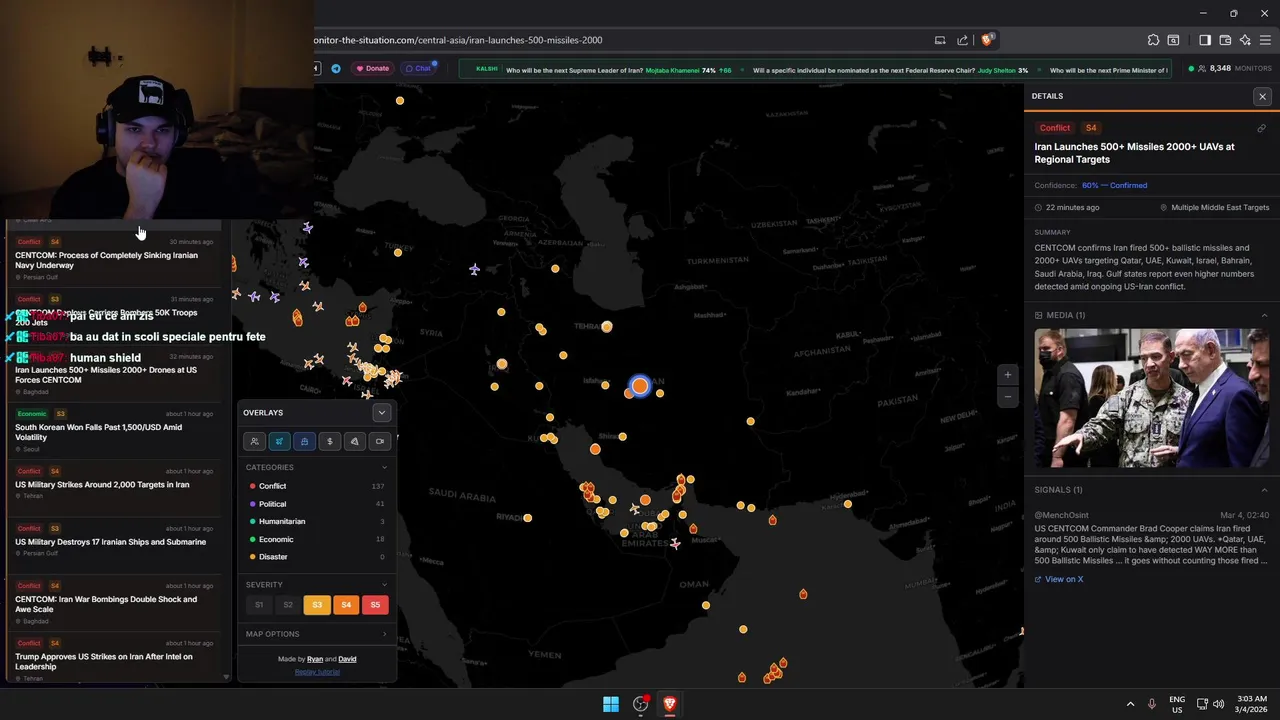This screenshot has width=1280, height=720.
Task: Toggle the aircraft tracking overlay
Action: (279, 441)
